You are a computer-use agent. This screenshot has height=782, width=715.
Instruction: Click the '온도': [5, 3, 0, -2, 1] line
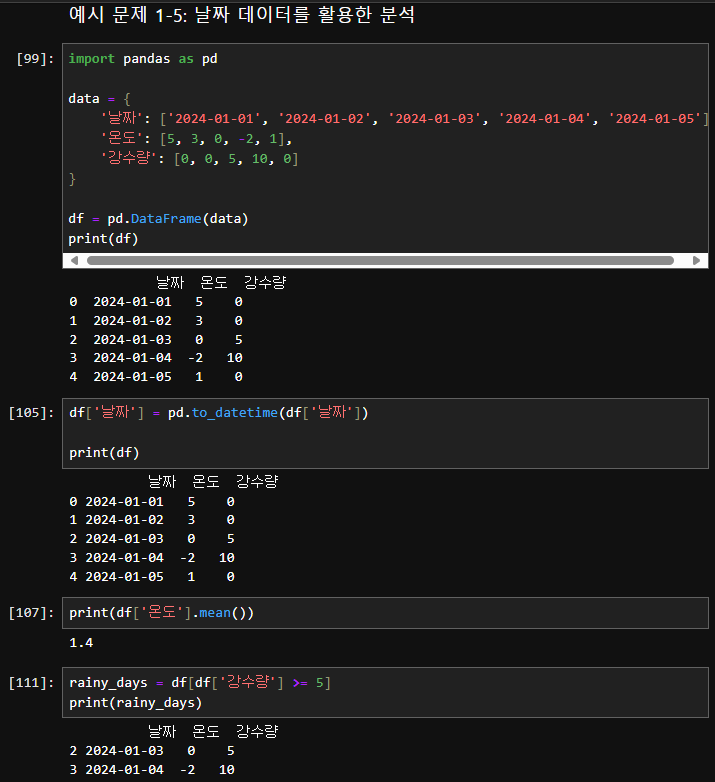coord(196,139)
